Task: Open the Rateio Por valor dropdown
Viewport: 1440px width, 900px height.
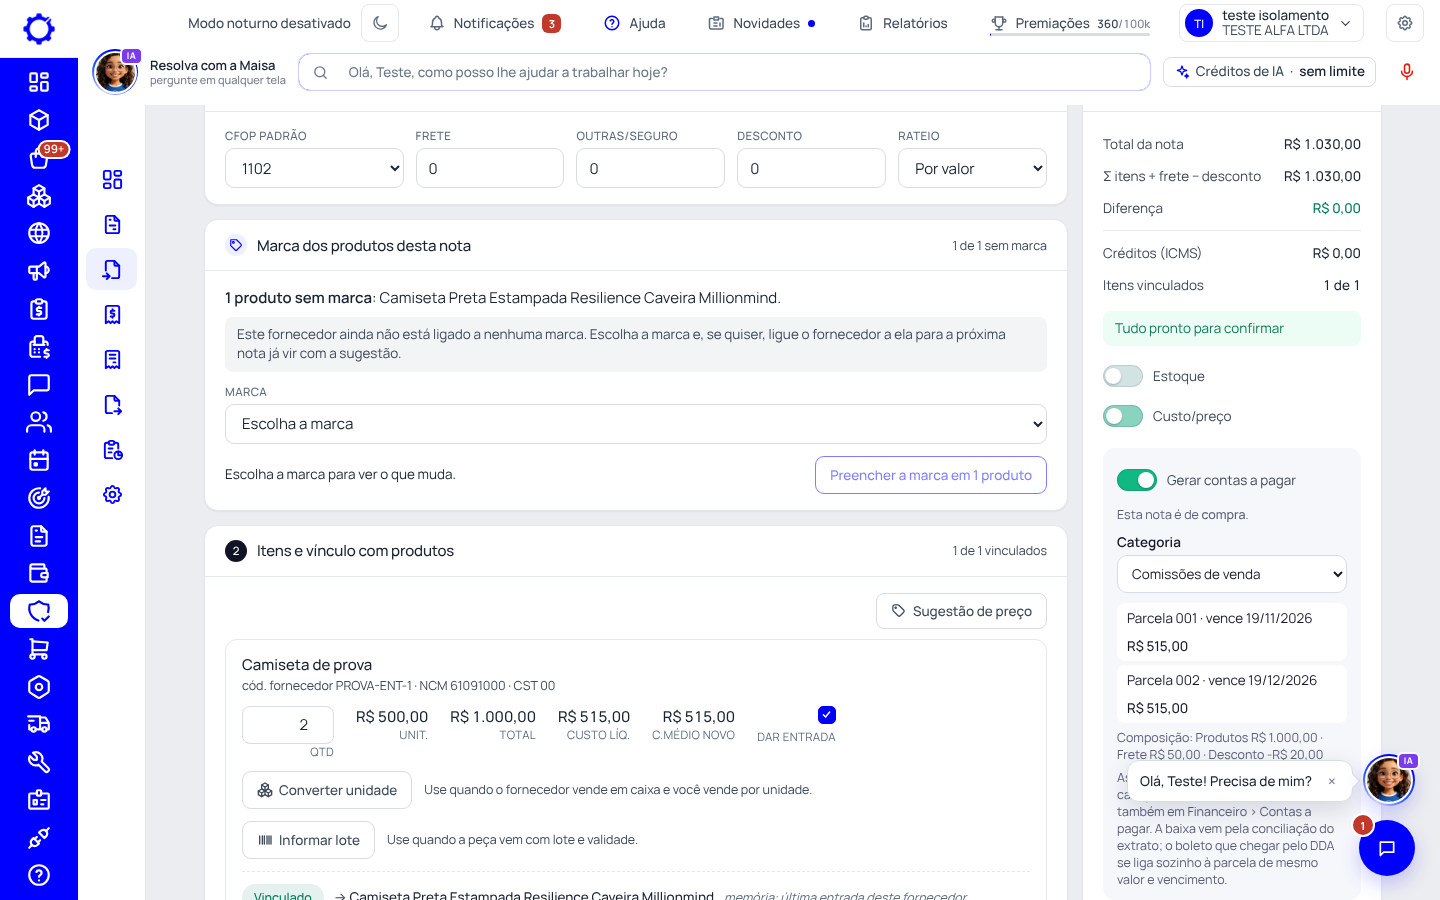Action: 972,168
